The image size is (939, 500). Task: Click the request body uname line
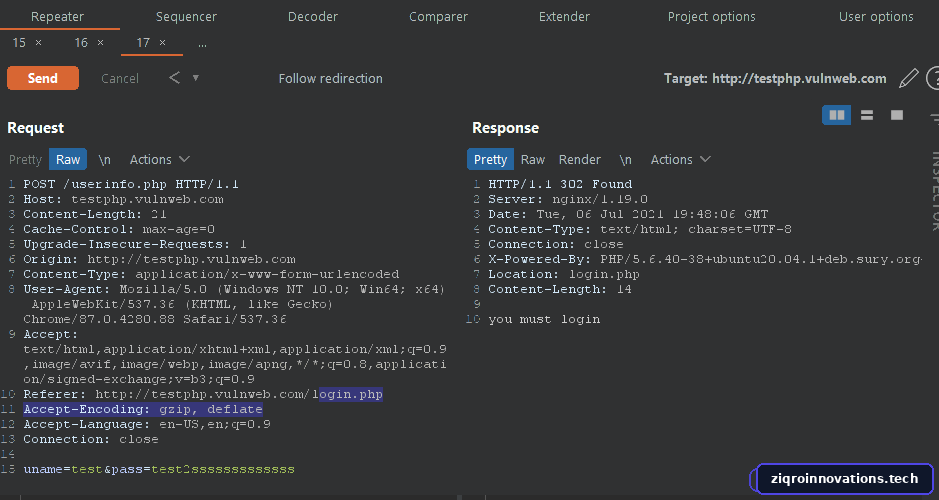159,469
